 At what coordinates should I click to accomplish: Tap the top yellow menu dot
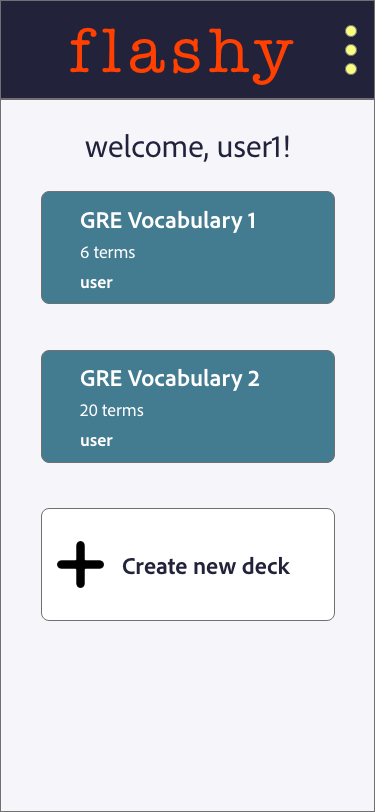coord(351,32)
